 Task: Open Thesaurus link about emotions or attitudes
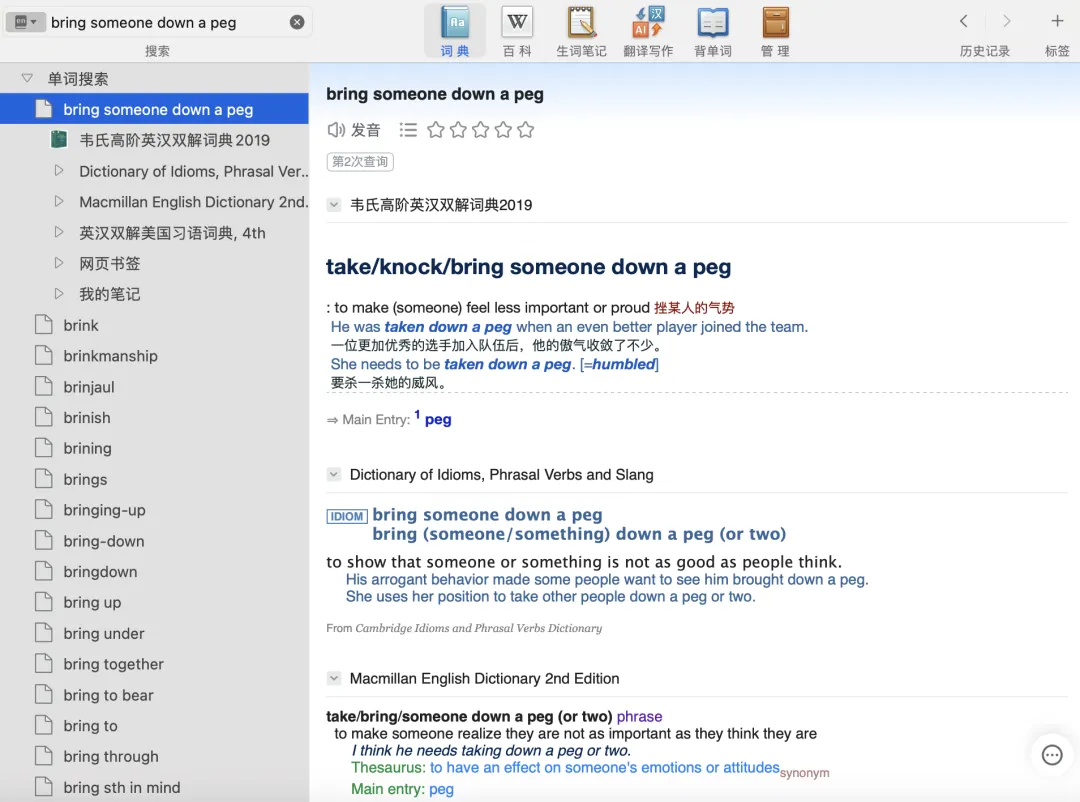pos(605,768)
